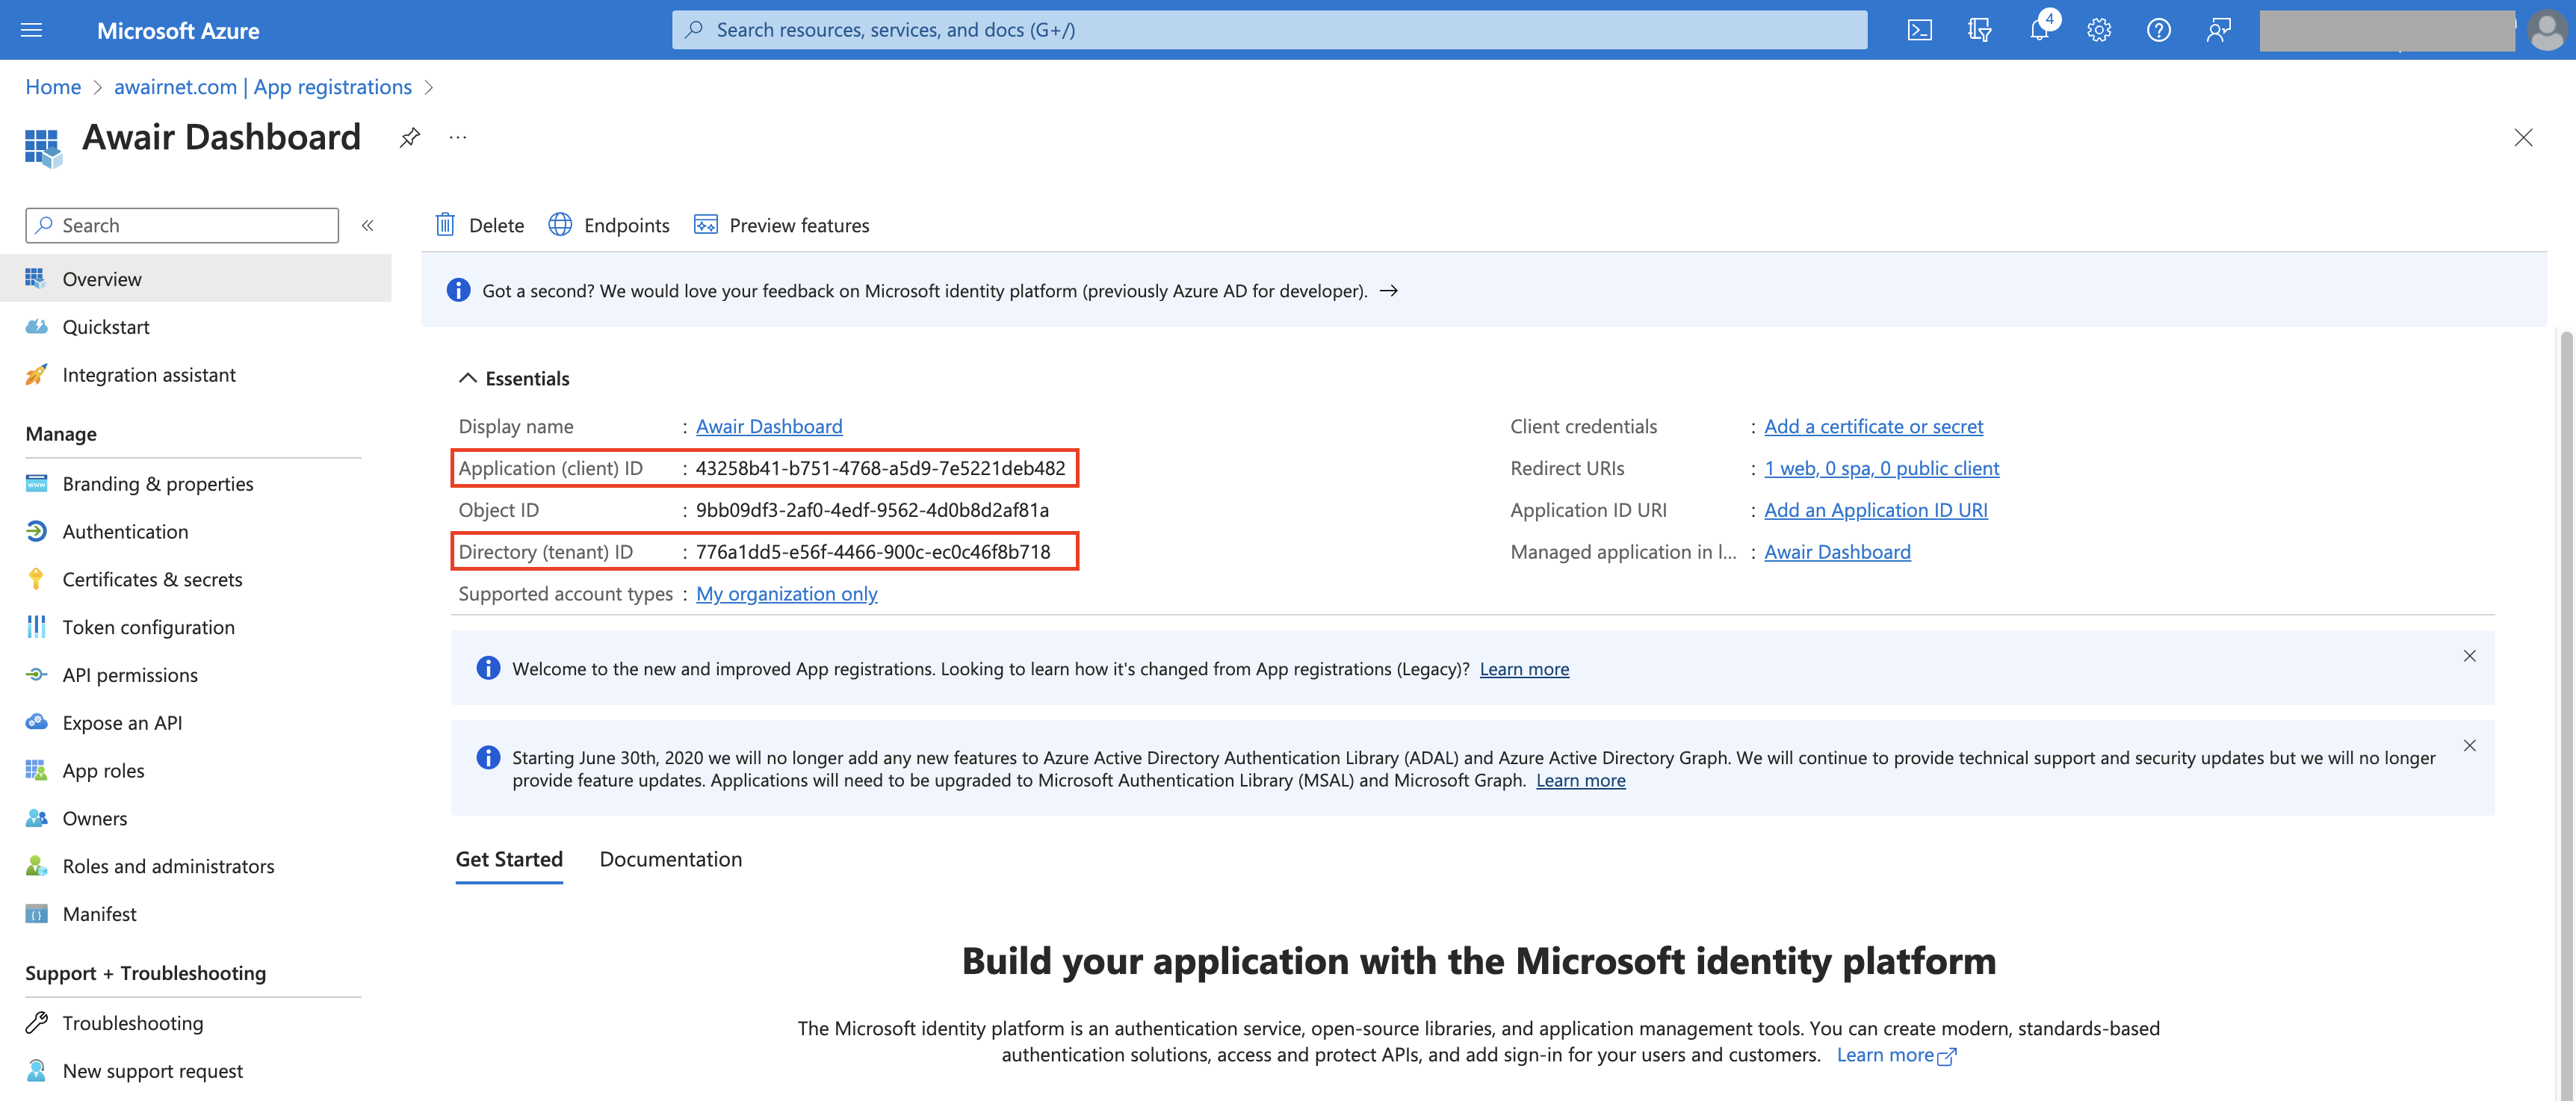Click the Directory (tenant) ID value
The width and height of the screenshot is (2576, 1101).
[873, 552]
